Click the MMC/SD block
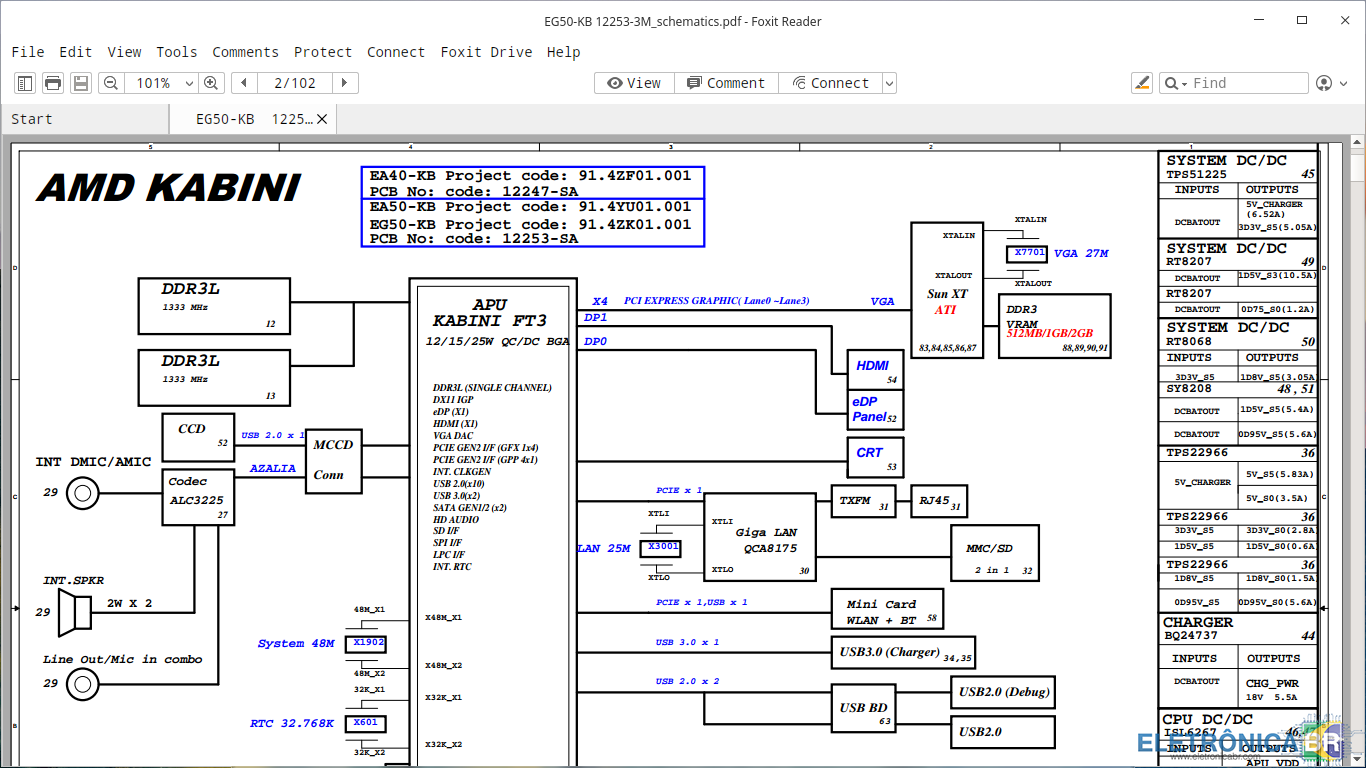 (x=995, y=553)
